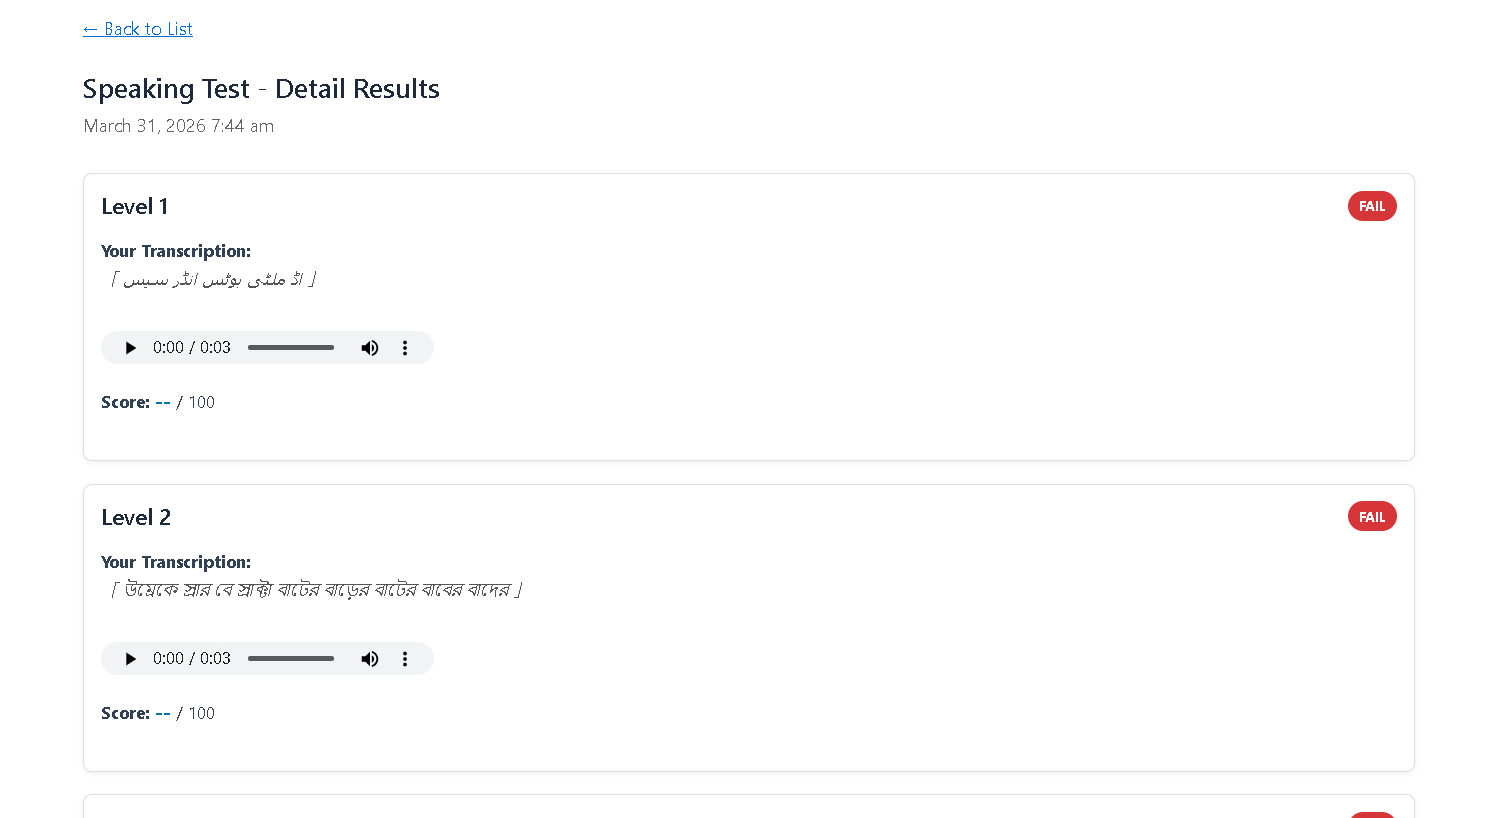Click the Level 1 heading

[135, 207]
